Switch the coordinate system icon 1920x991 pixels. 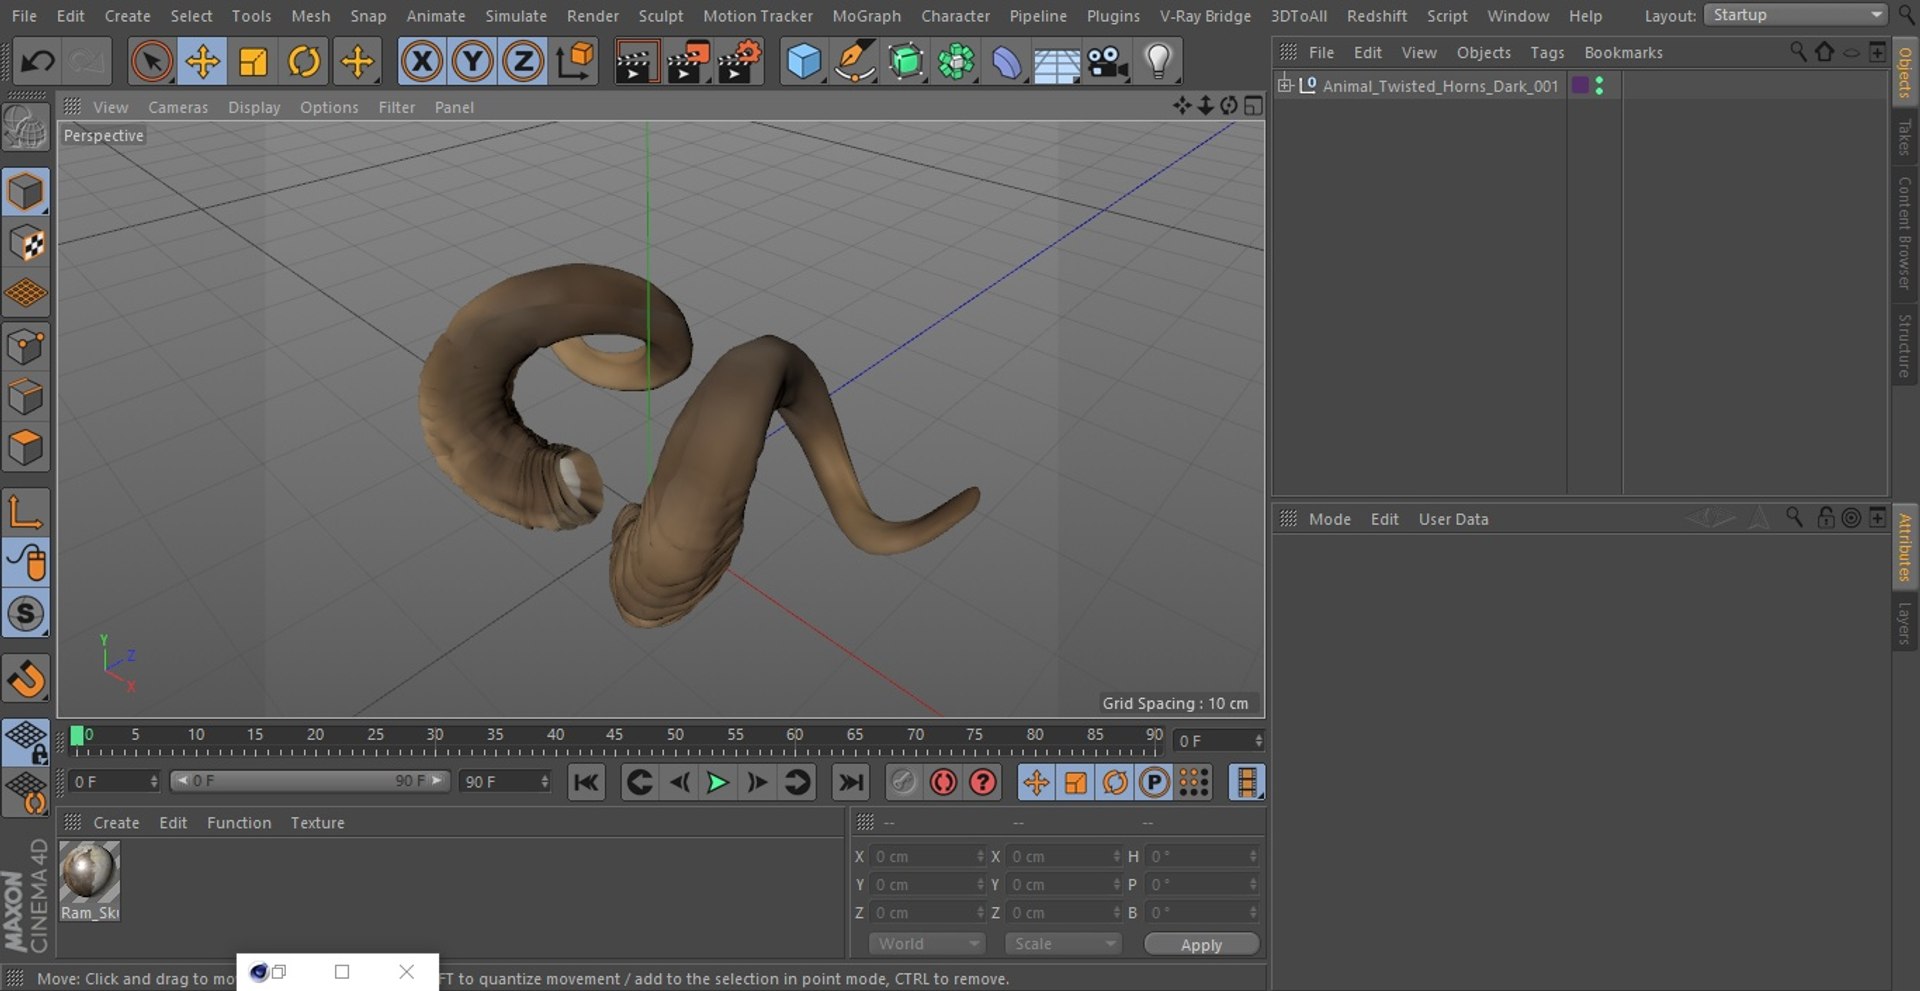click(x=575, y=62)
